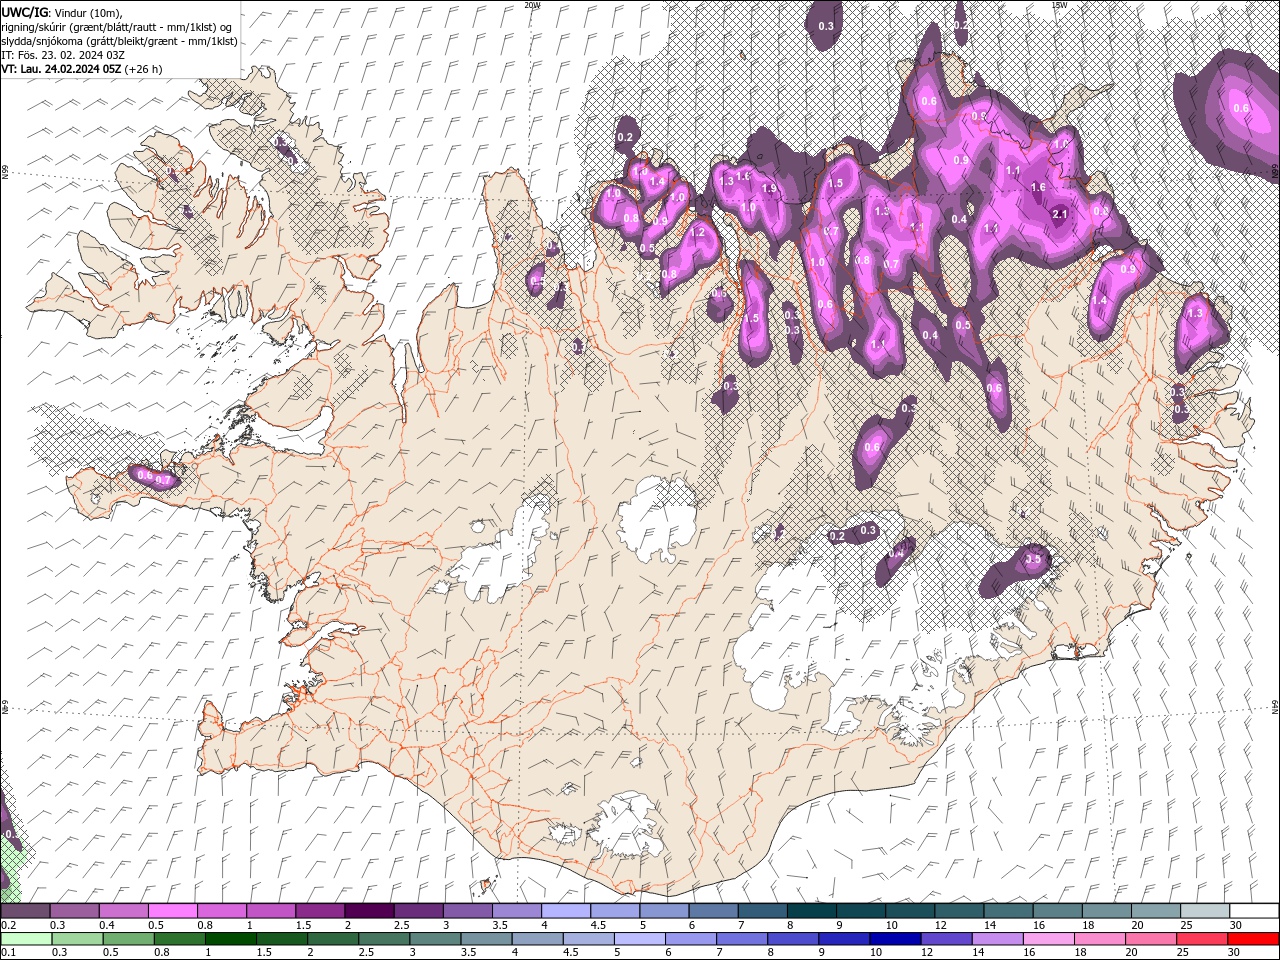Click the 15W longitude label
The width and height of the screenshot is (1280, 960).
[1059, 5]
